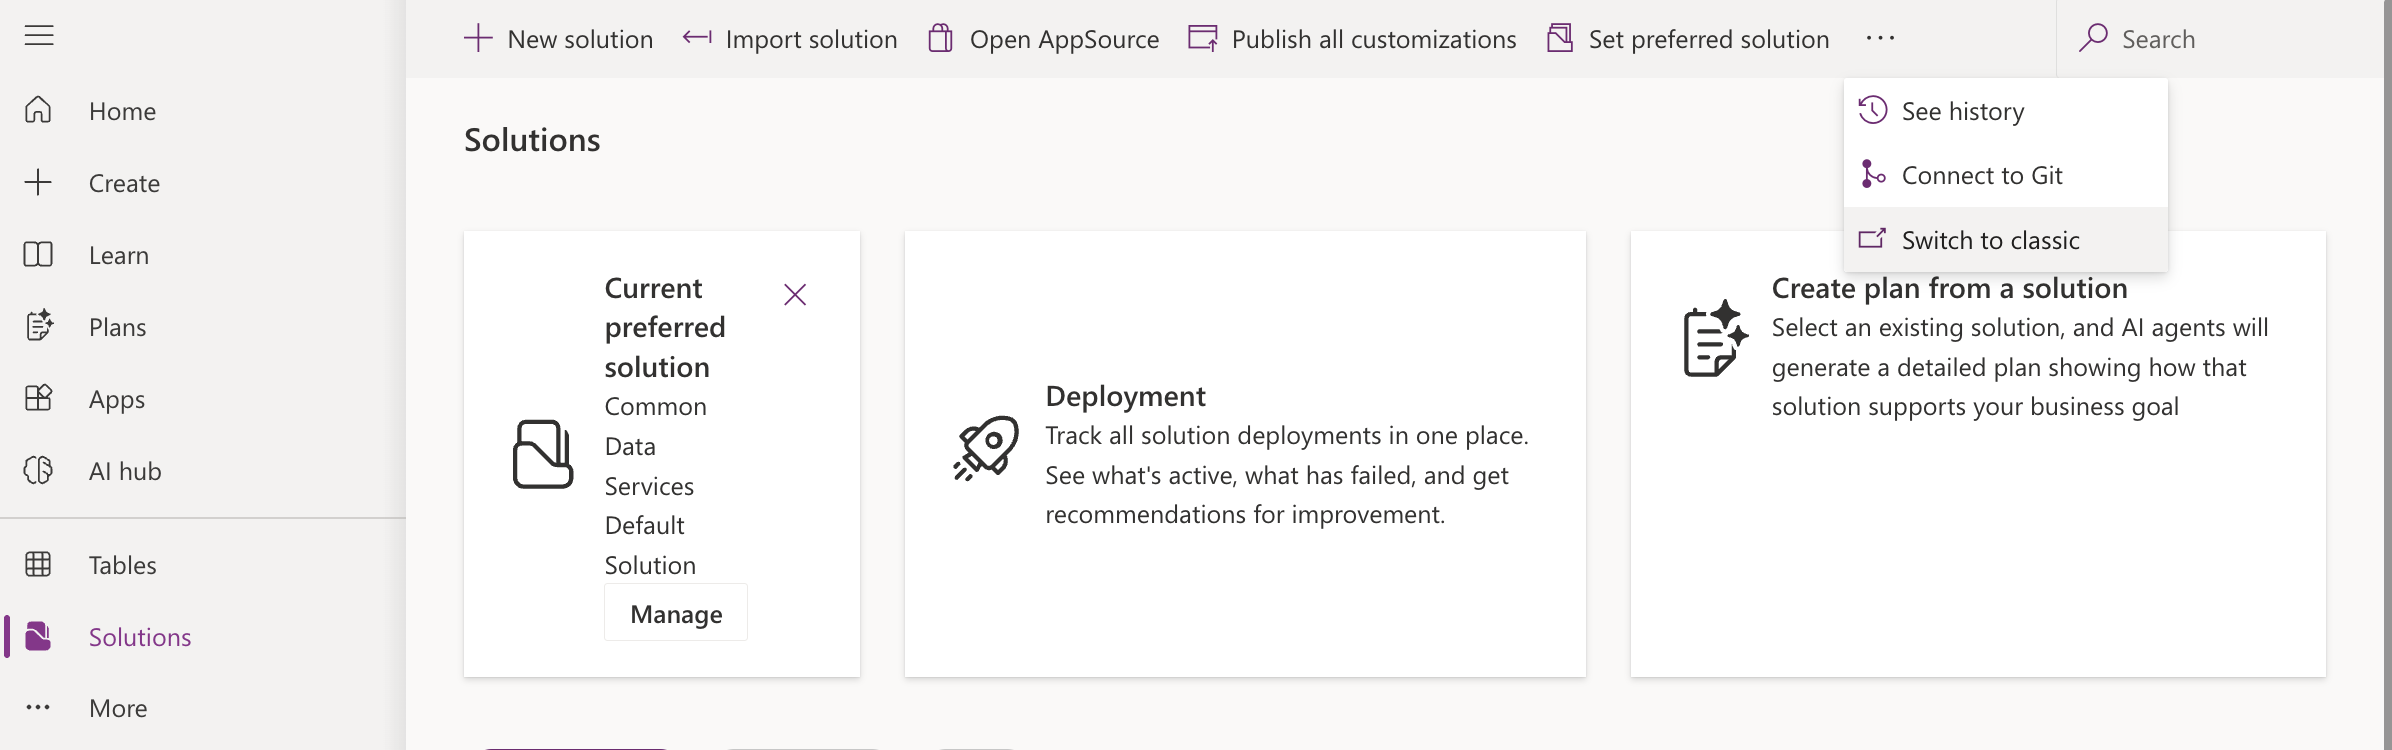
Task: Go to Apps in the navigation
Action: [117, 399]
